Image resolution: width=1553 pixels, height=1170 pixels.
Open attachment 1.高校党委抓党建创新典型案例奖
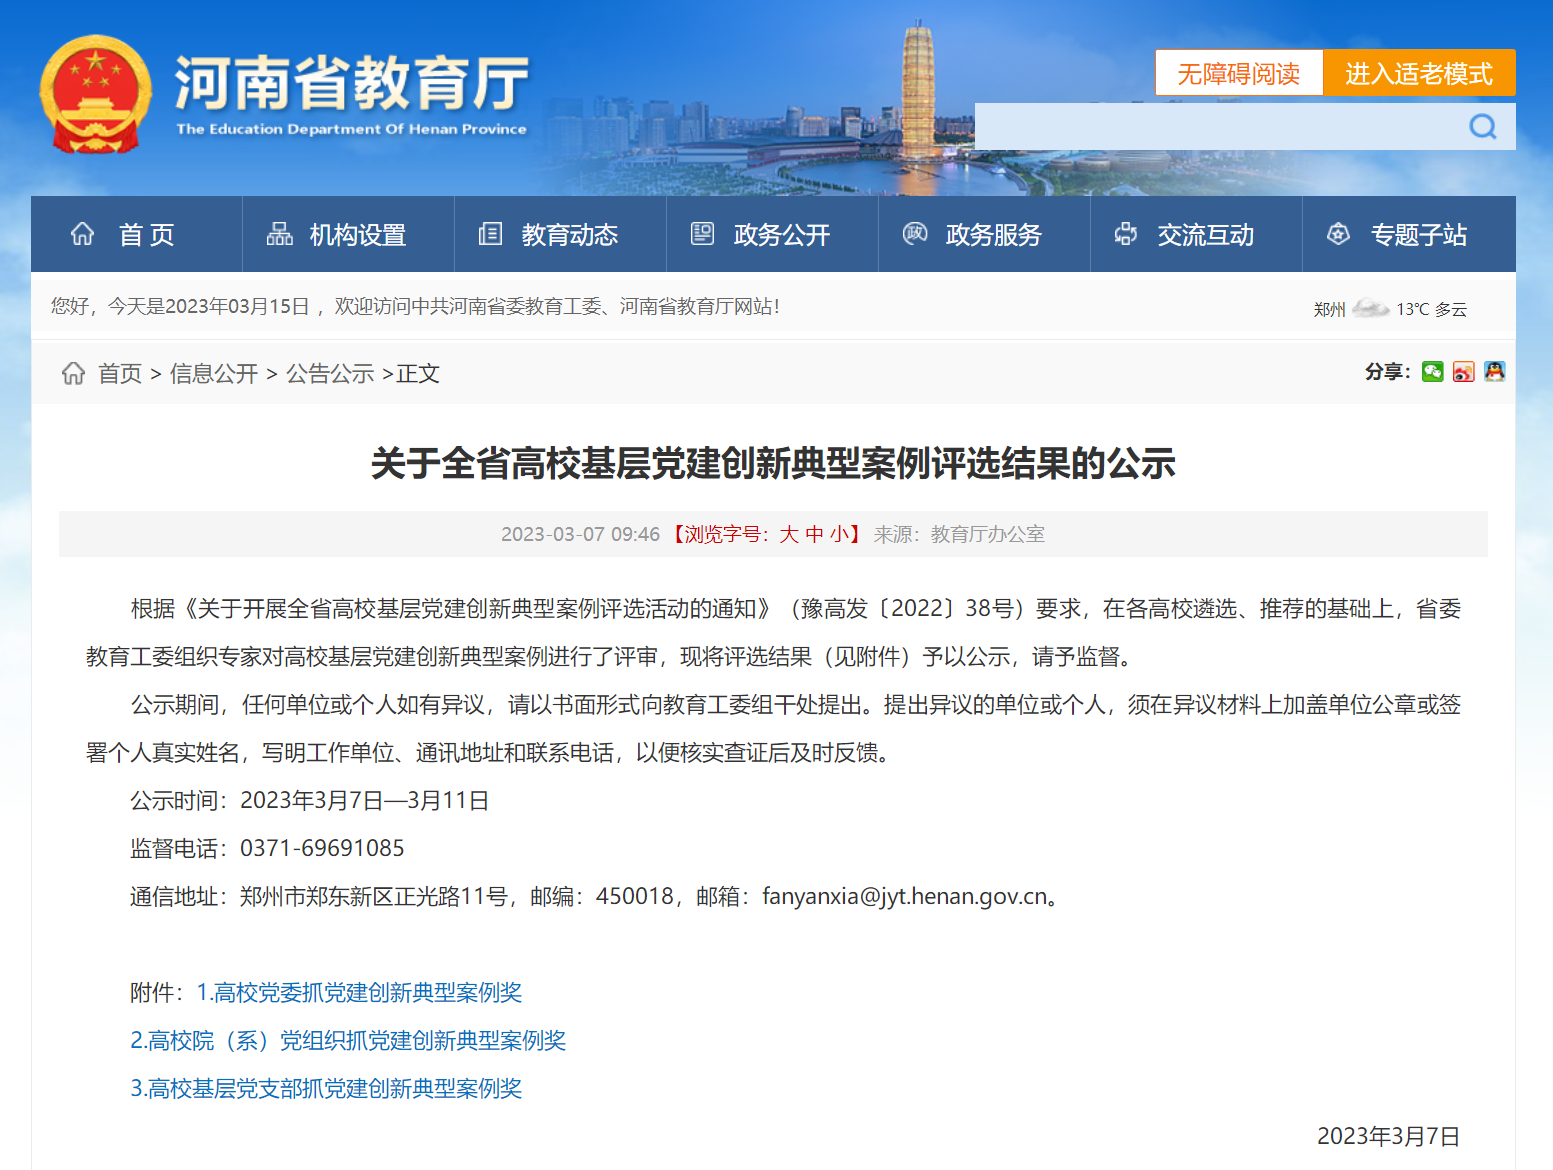click(x=359, y=992)
